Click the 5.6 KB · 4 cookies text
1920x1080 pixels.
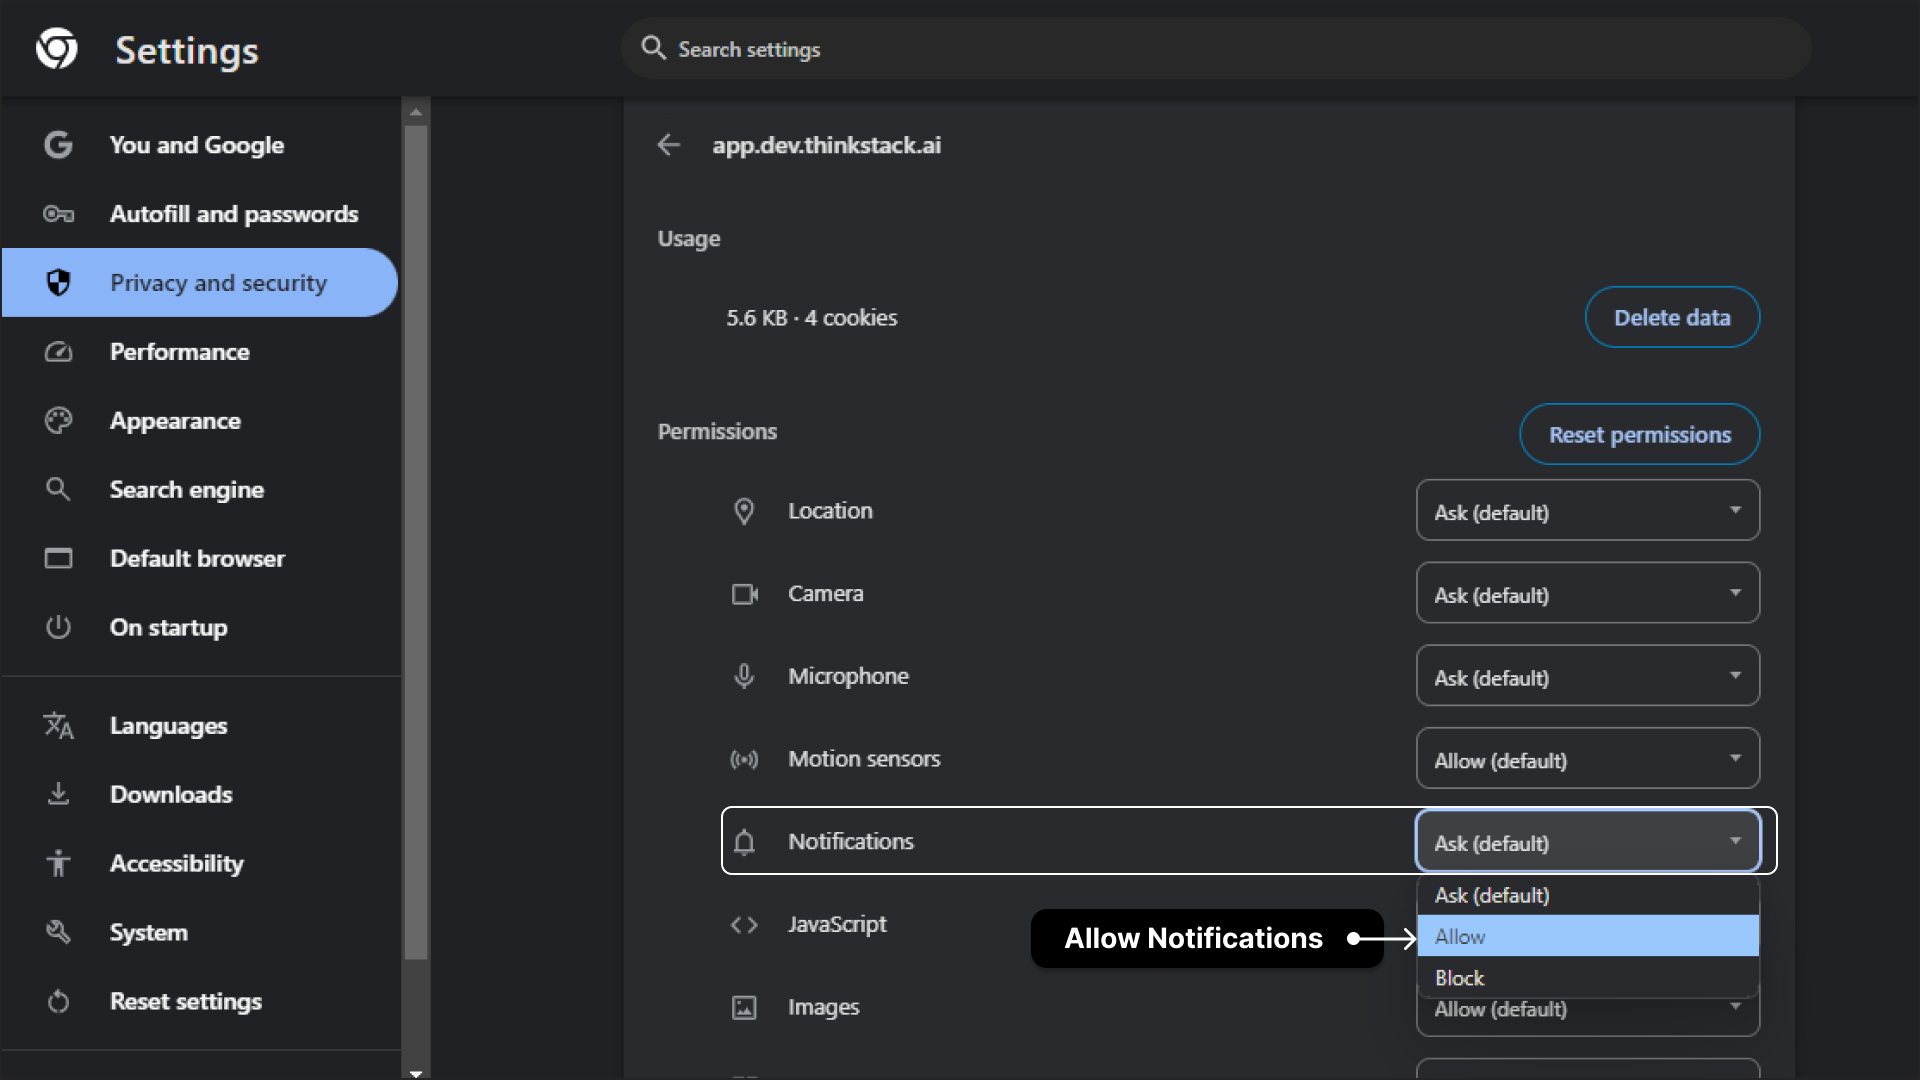pyautogui.click(x=812, y=318)
